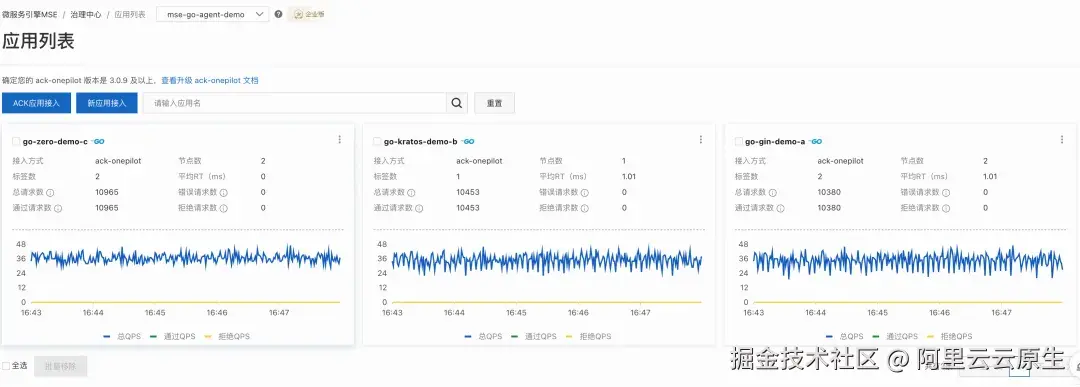Click info icon next to 错误请求数 in go-zero-demo-c
The image size is (1080, 387).
coord(224,193)
